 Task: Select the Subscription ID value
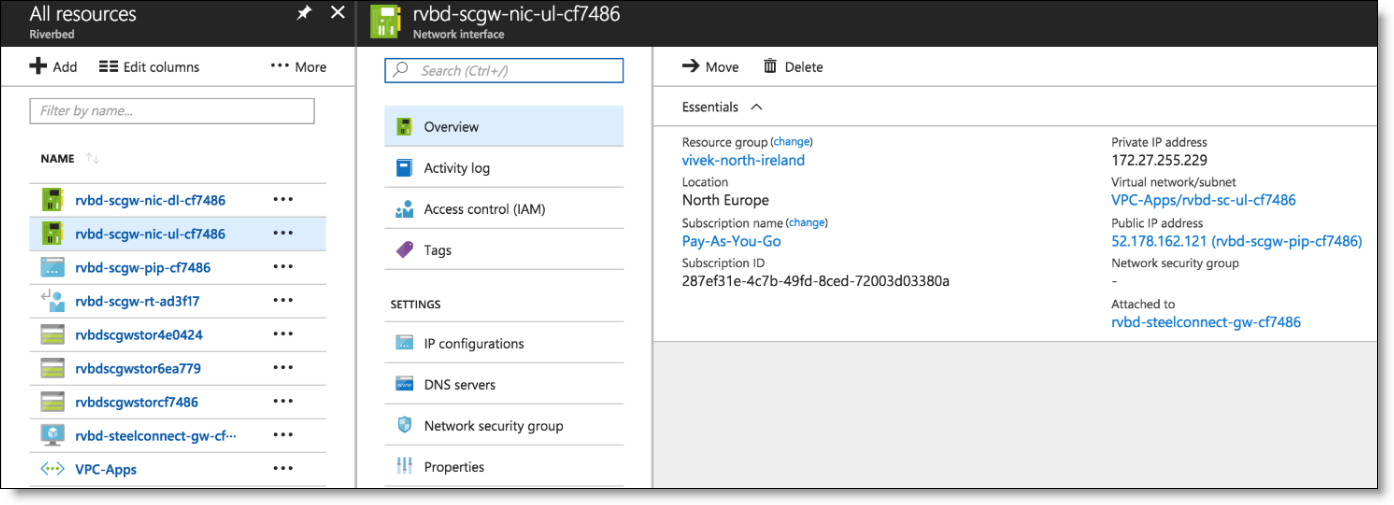[x=816, y=281]
